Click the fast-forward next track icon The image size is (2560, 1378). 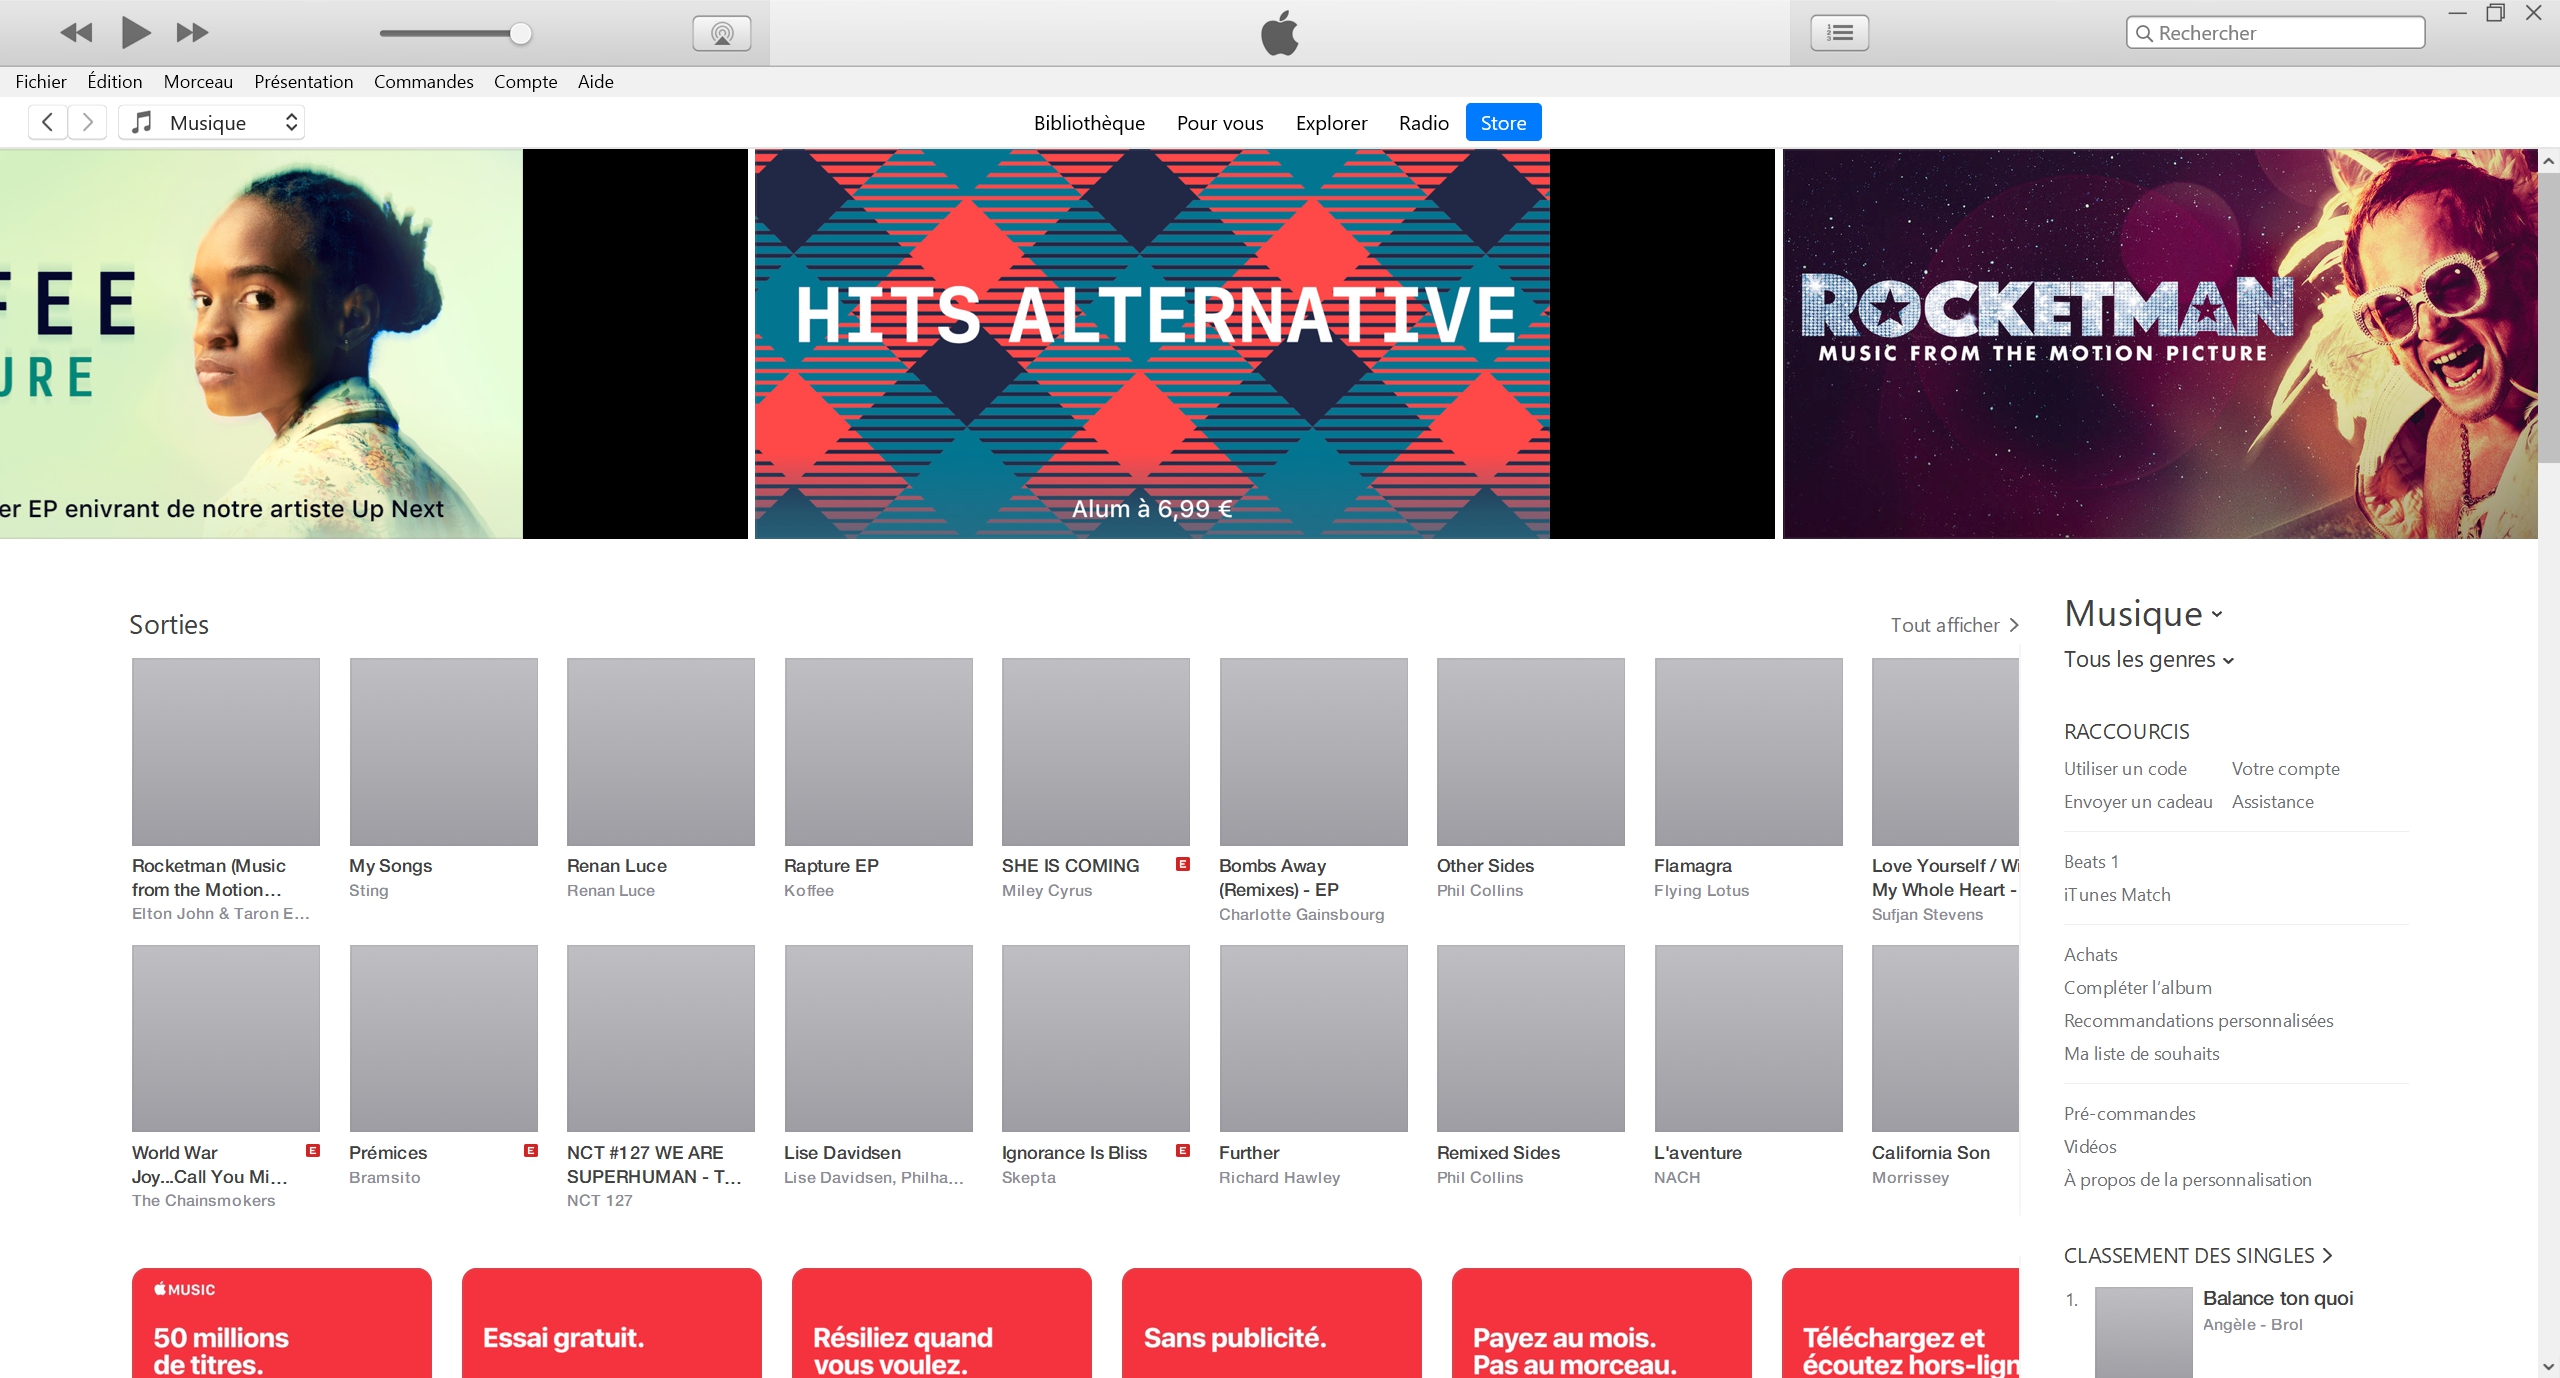pyautogui.click(x=192, y=33)
